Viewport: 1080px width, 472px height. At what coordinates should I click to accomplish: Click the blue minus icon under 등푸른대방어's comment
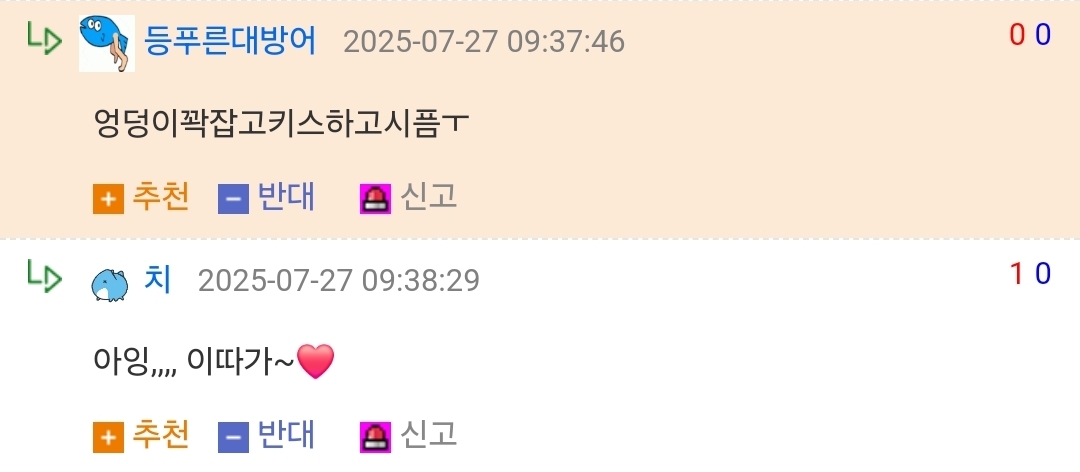(233, 199)
